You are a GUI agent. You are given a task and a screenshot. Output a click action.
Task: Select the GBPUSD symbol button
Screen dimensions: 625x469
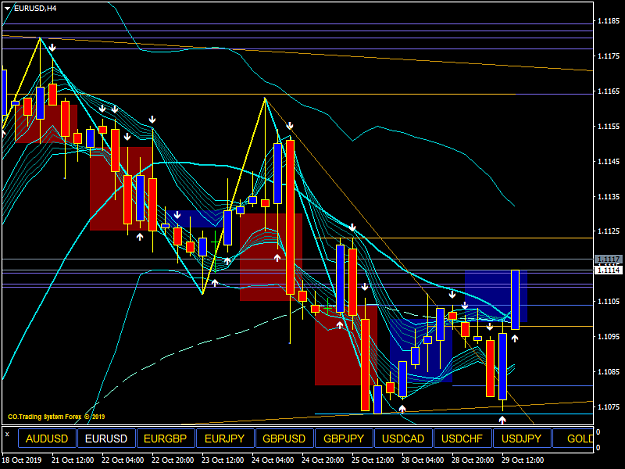tap(284, 439)
